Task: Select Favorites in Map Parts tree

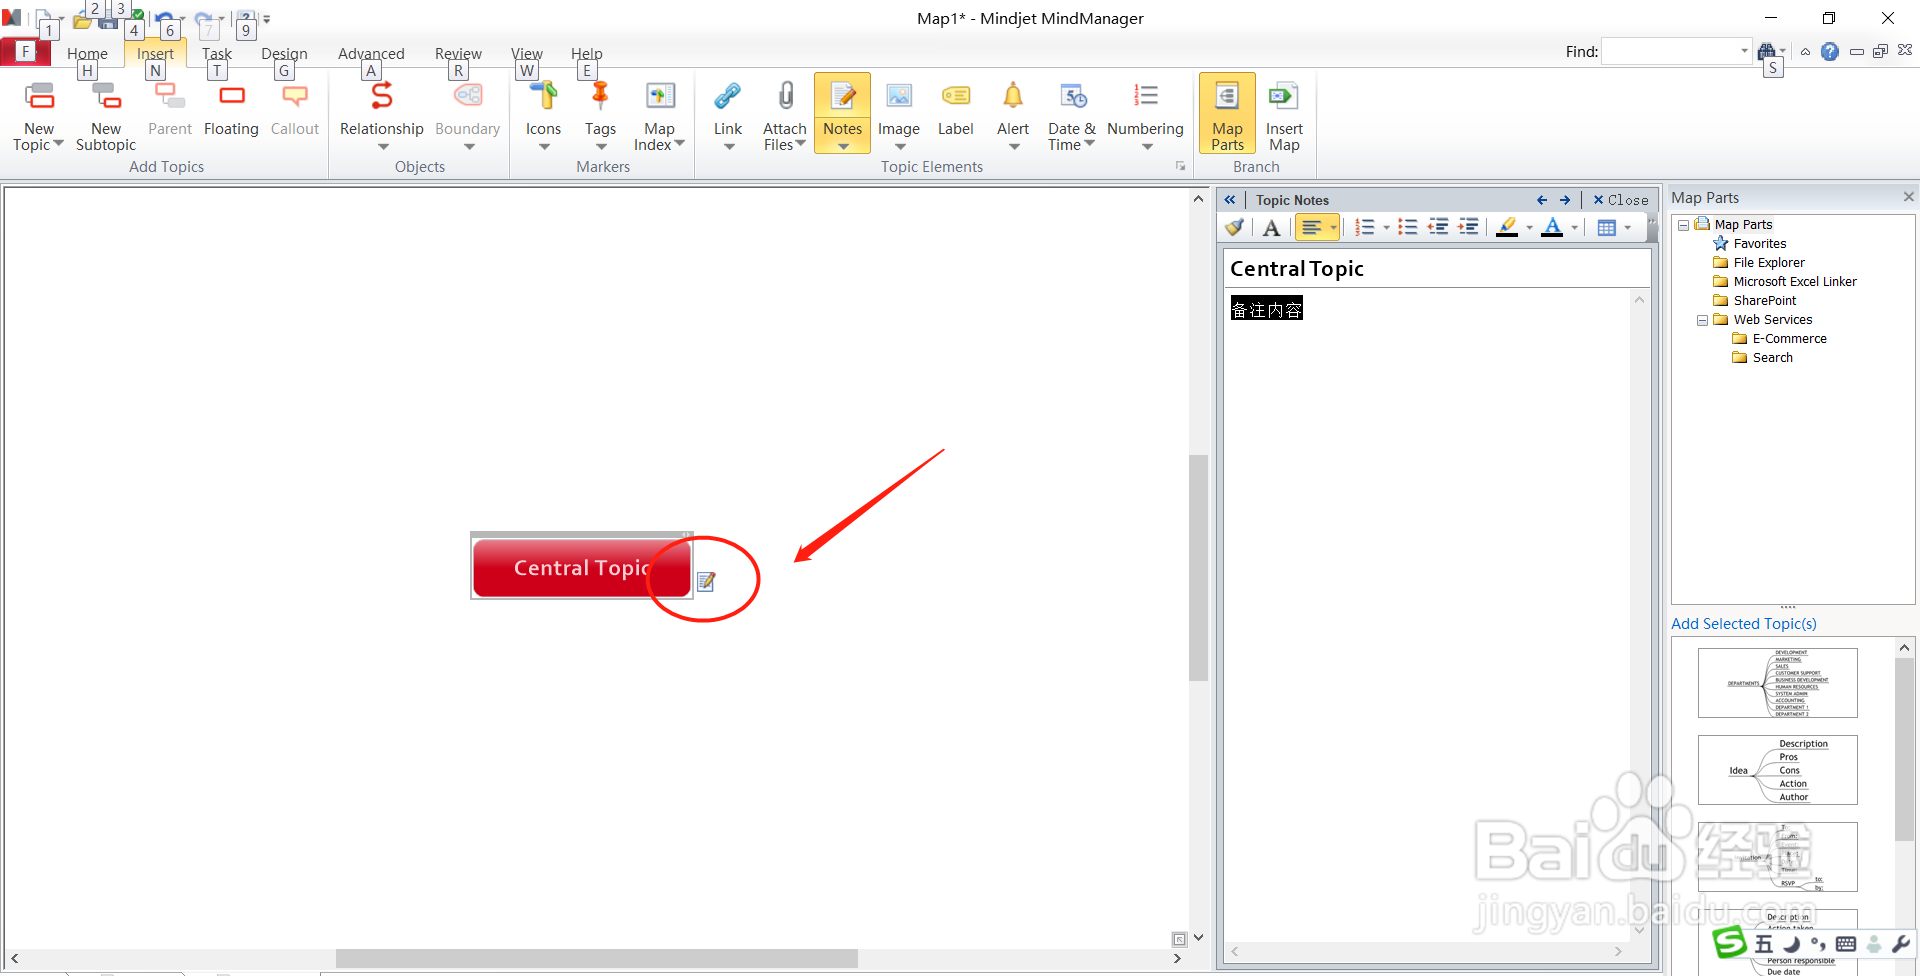Action: click(x=1759, y=243)
